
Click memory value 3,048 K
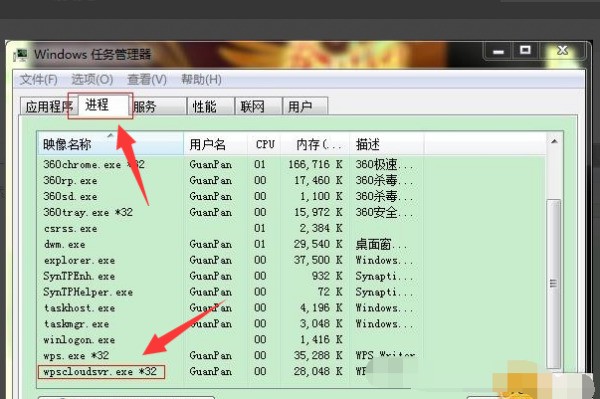pos(321,324)
